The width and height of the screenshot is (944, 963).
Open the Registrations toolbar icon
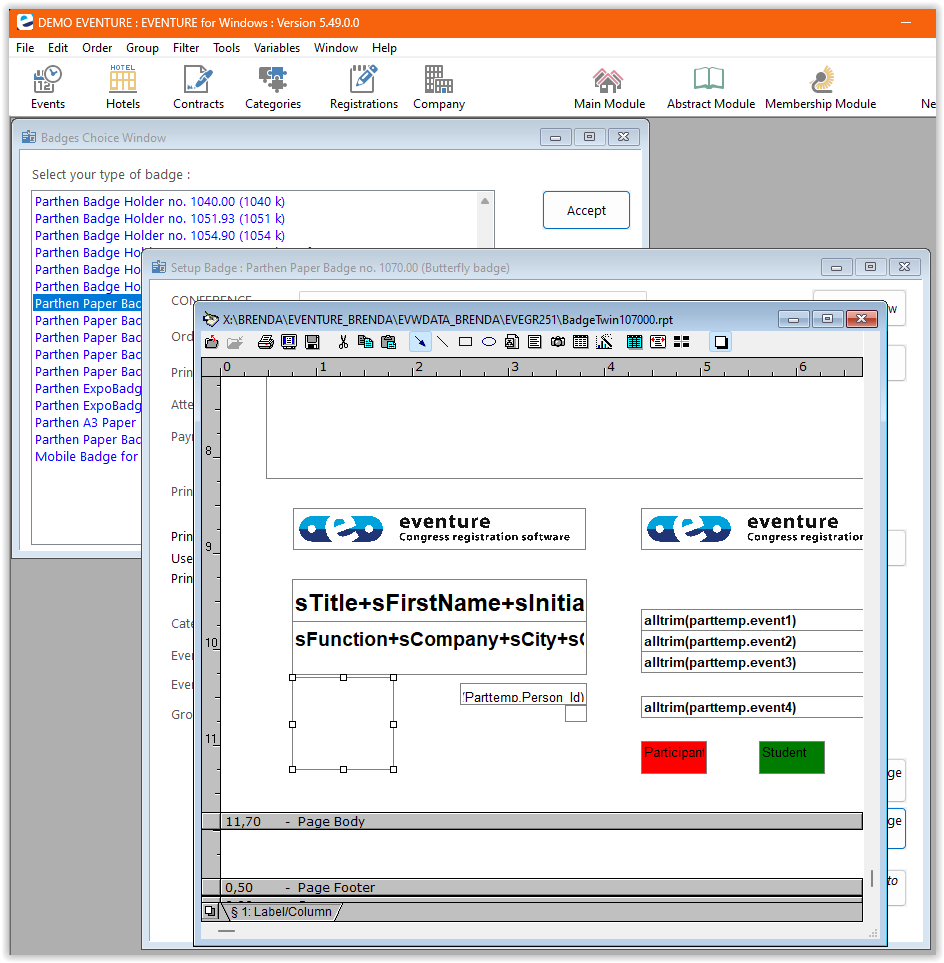pyautogui.click(x=364, y=87)
